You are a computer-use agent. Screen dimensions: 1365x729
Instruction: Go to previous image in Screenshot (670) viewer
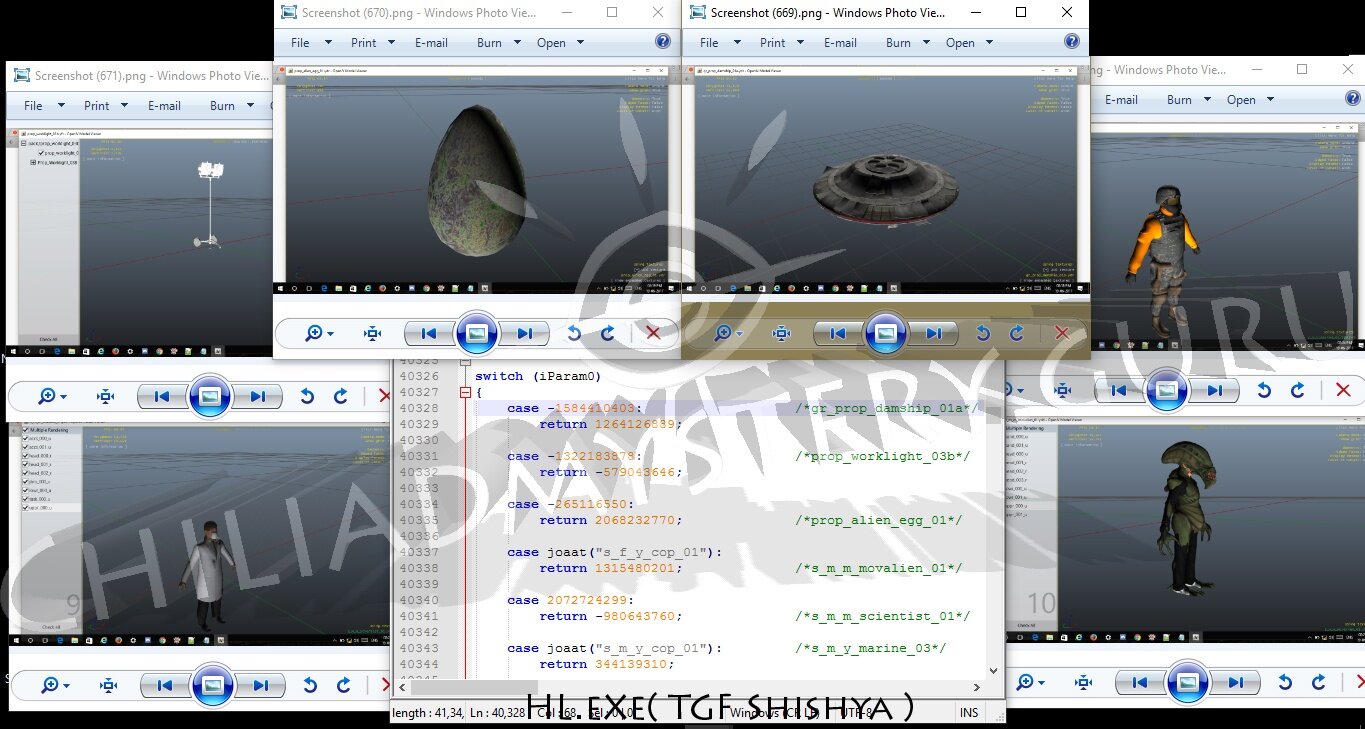click(429, 333)
